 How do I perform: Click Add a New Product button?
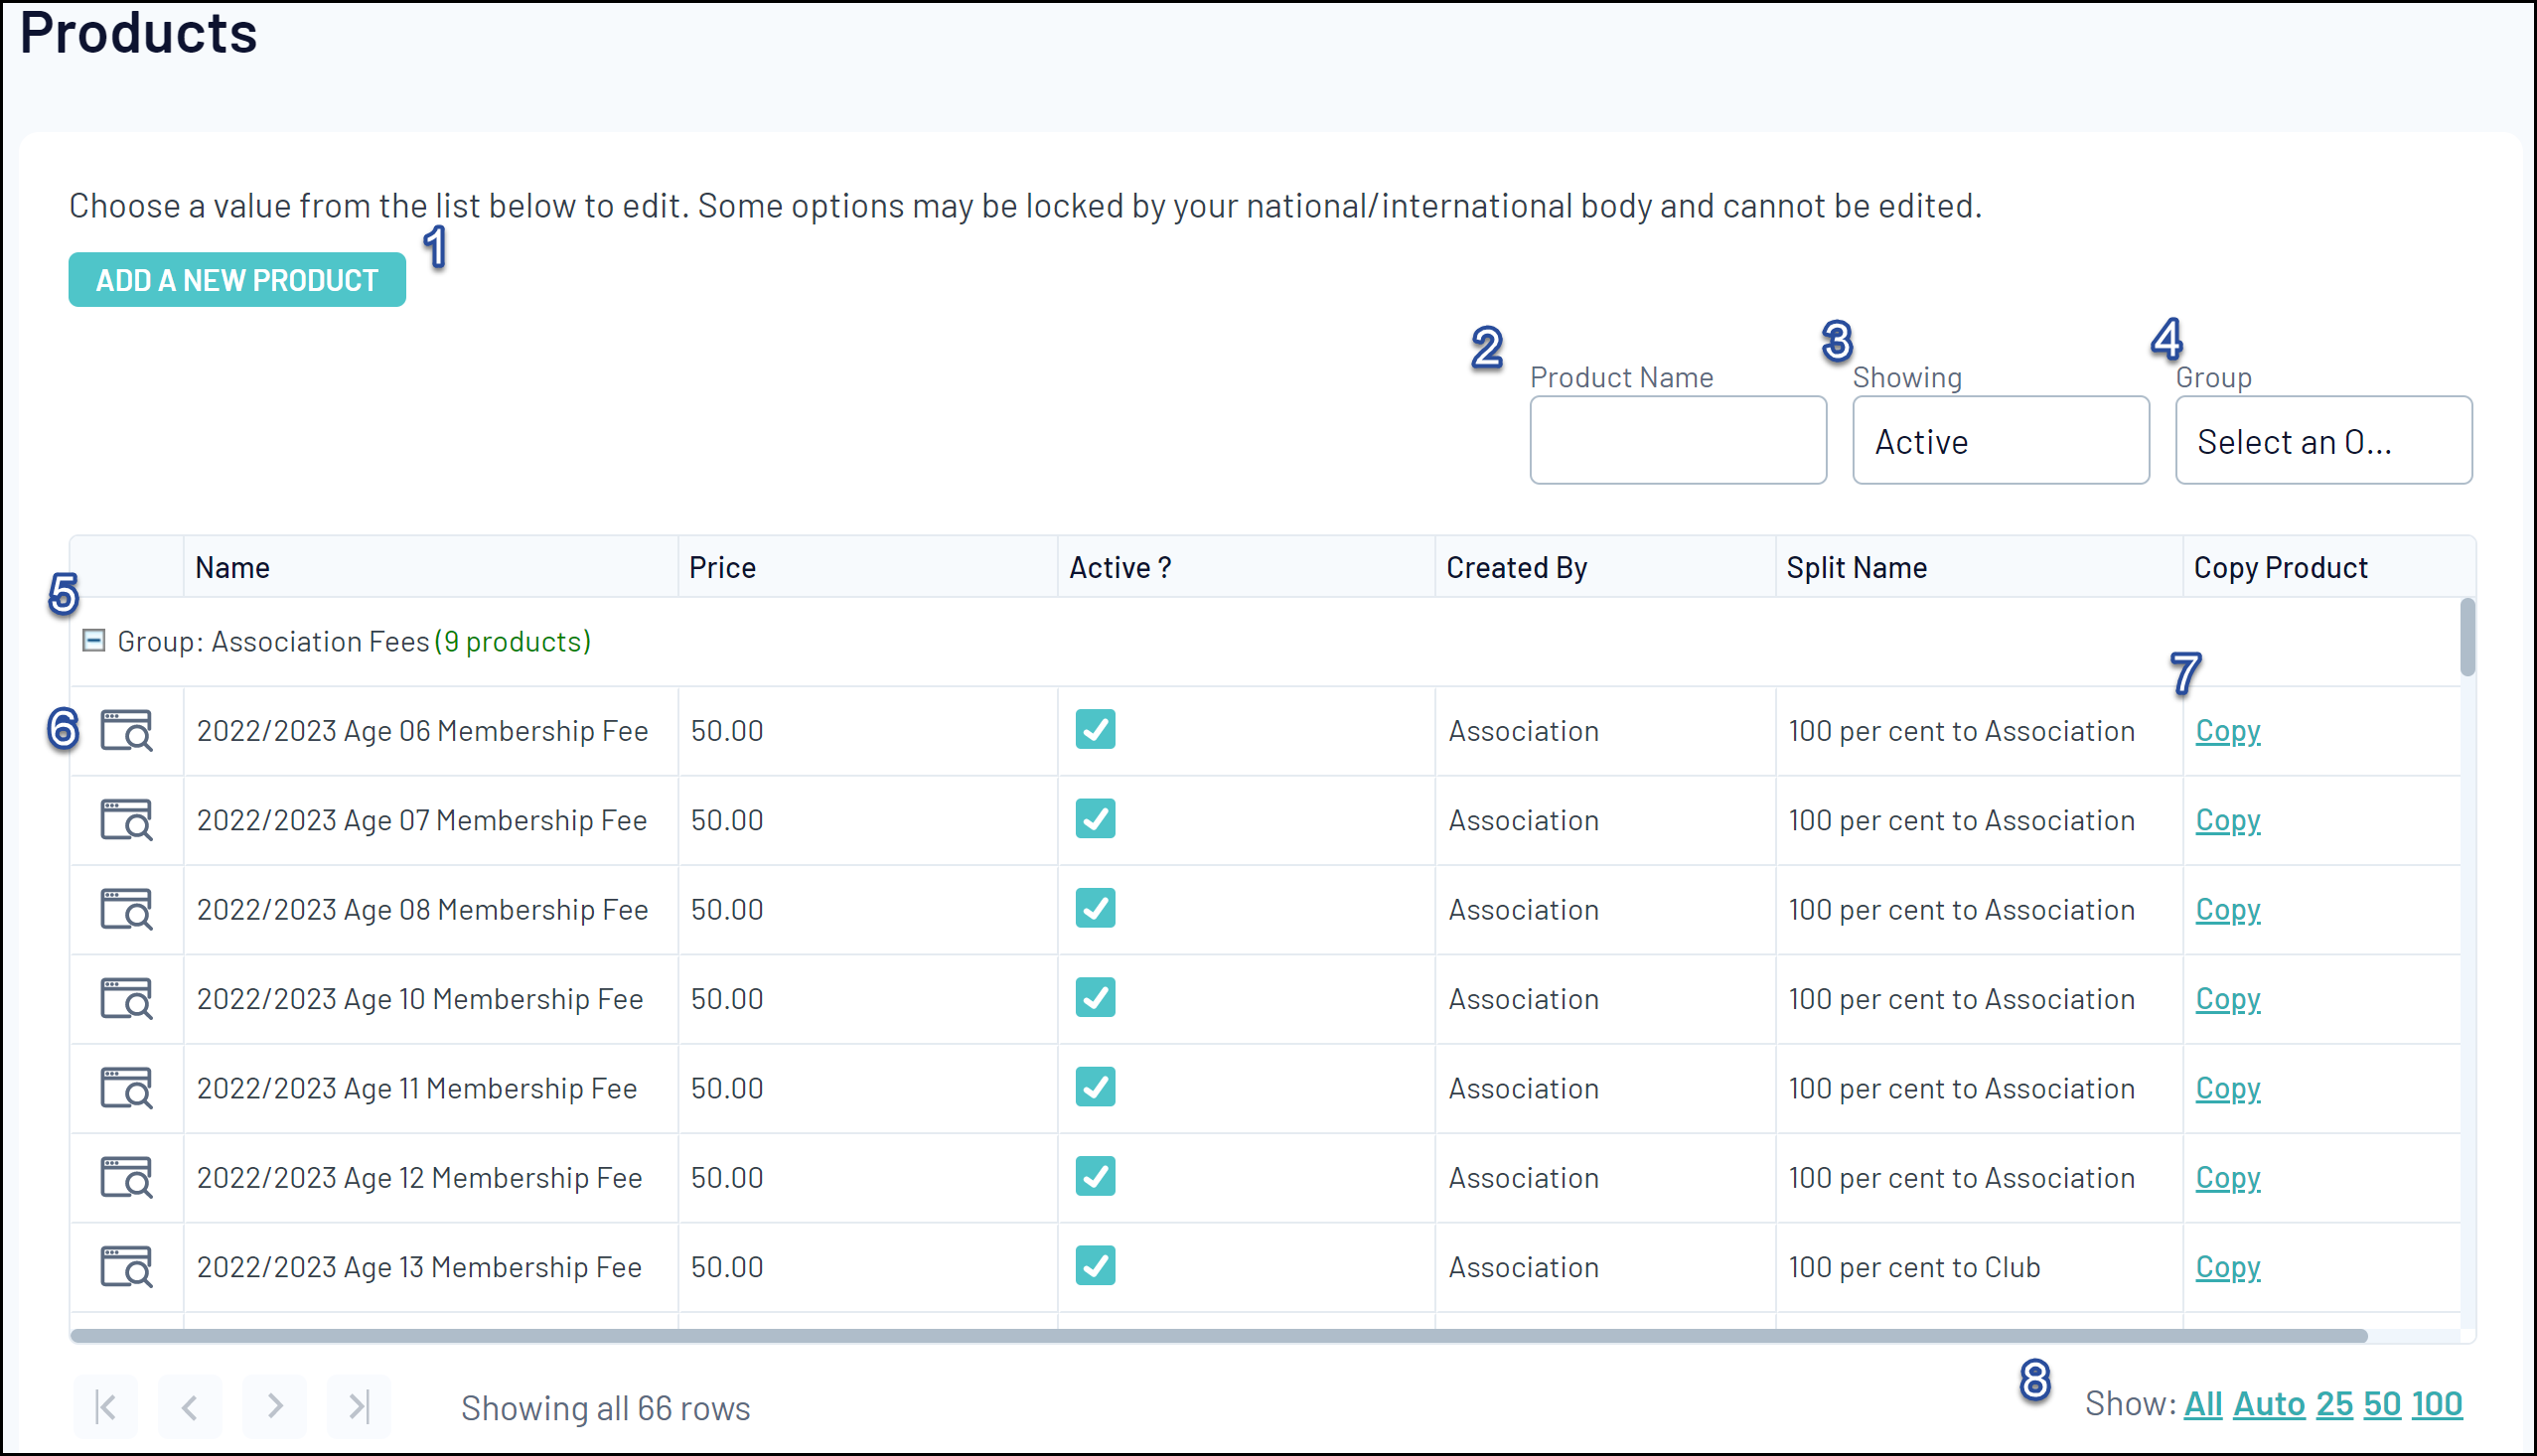click(237, 280)
